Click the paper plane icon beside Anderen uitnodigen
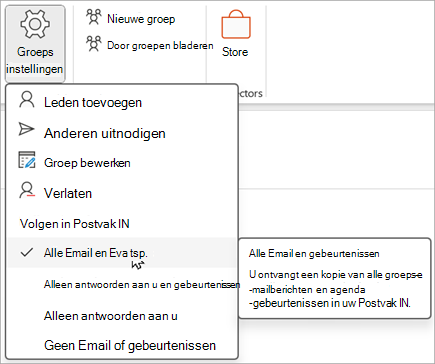Image resolution: width=435 pixels, height=364 pixels. [x=26, y=129]
